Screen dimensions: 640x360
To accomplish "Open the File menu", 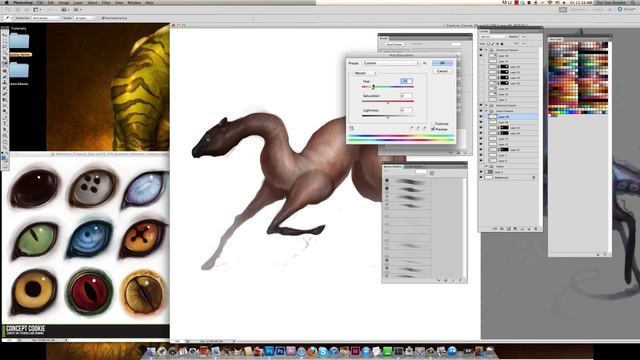I will tap(40, 3).
